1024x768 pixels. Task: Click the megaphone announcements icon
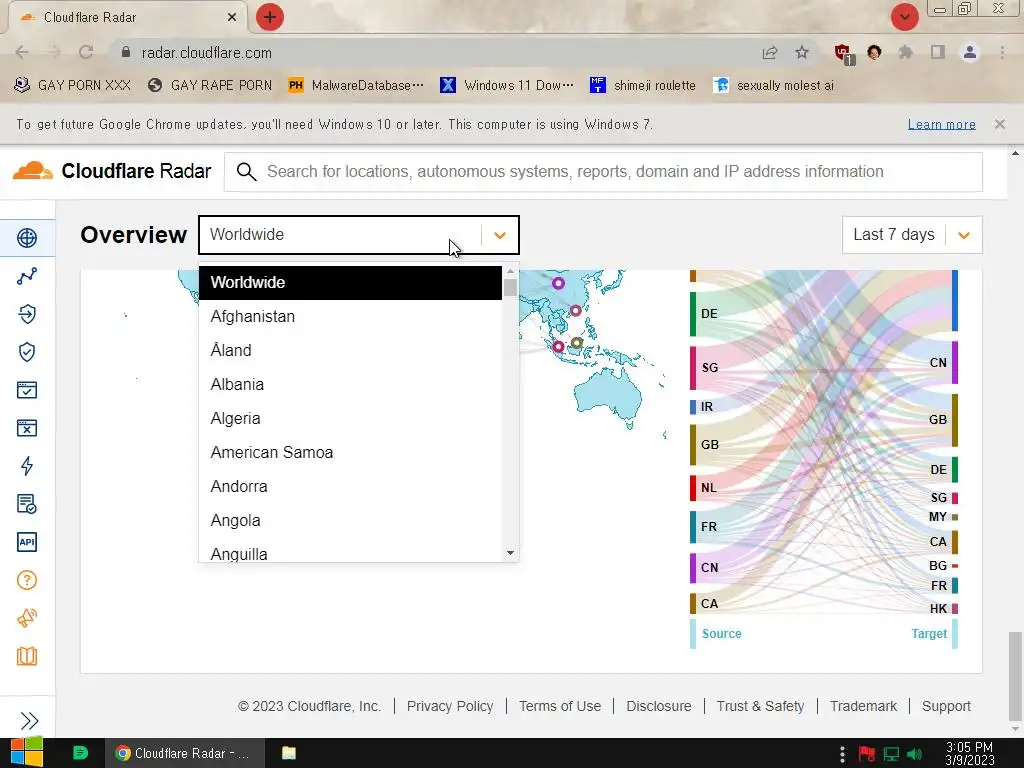point(27,618)
